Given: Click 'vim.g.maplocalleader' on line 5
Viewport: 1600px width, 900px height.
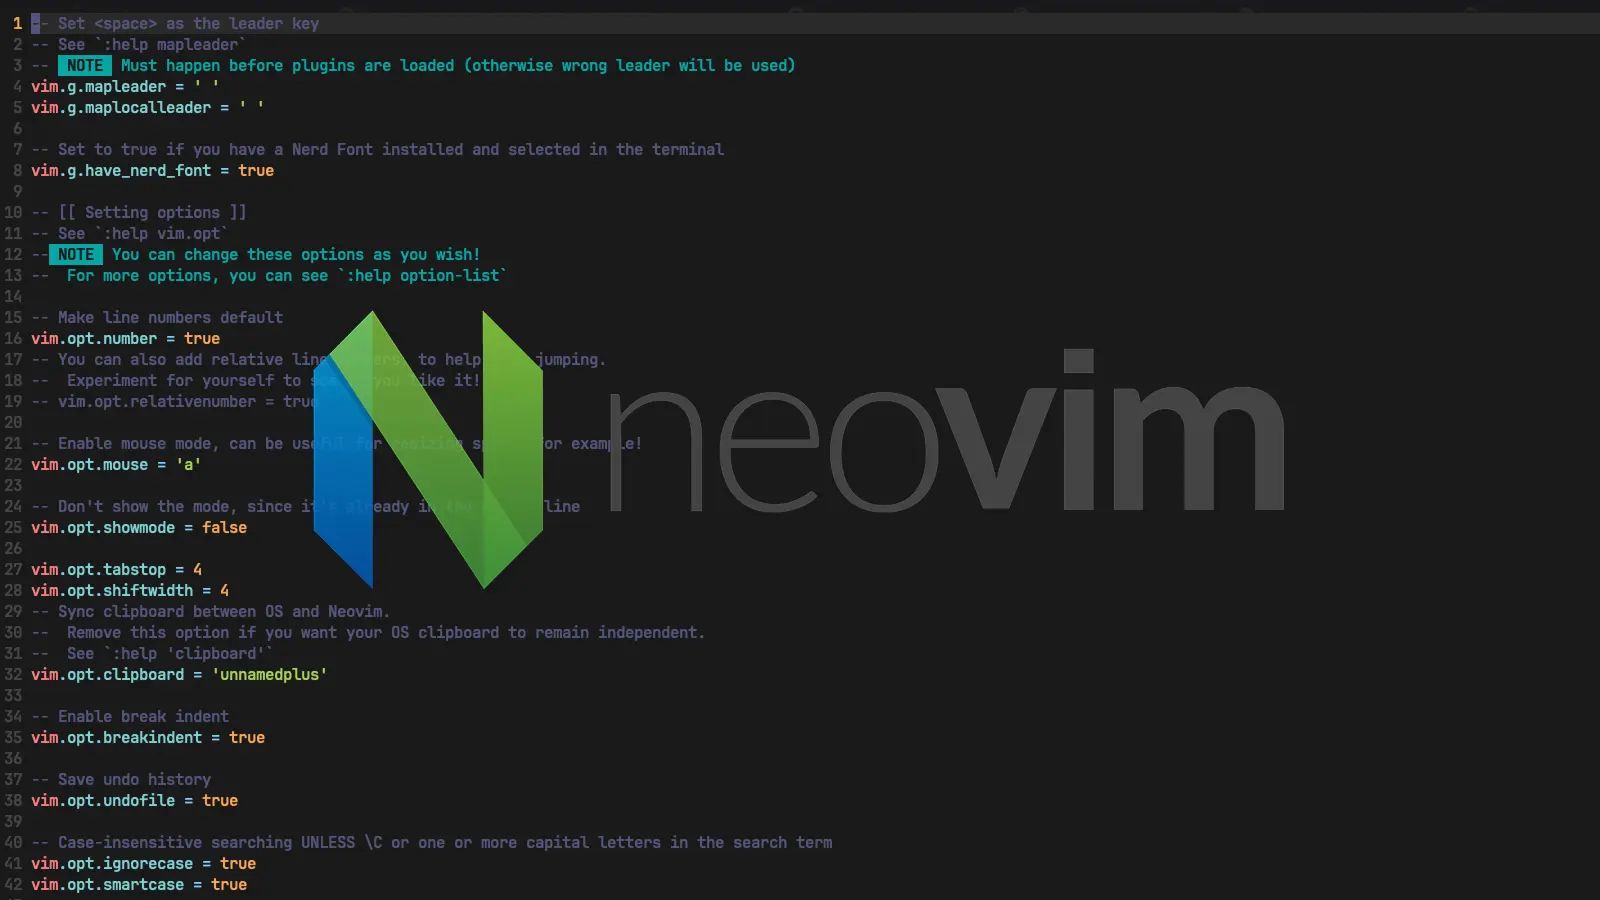Looking at the screenshot, I should click(121, 107).
